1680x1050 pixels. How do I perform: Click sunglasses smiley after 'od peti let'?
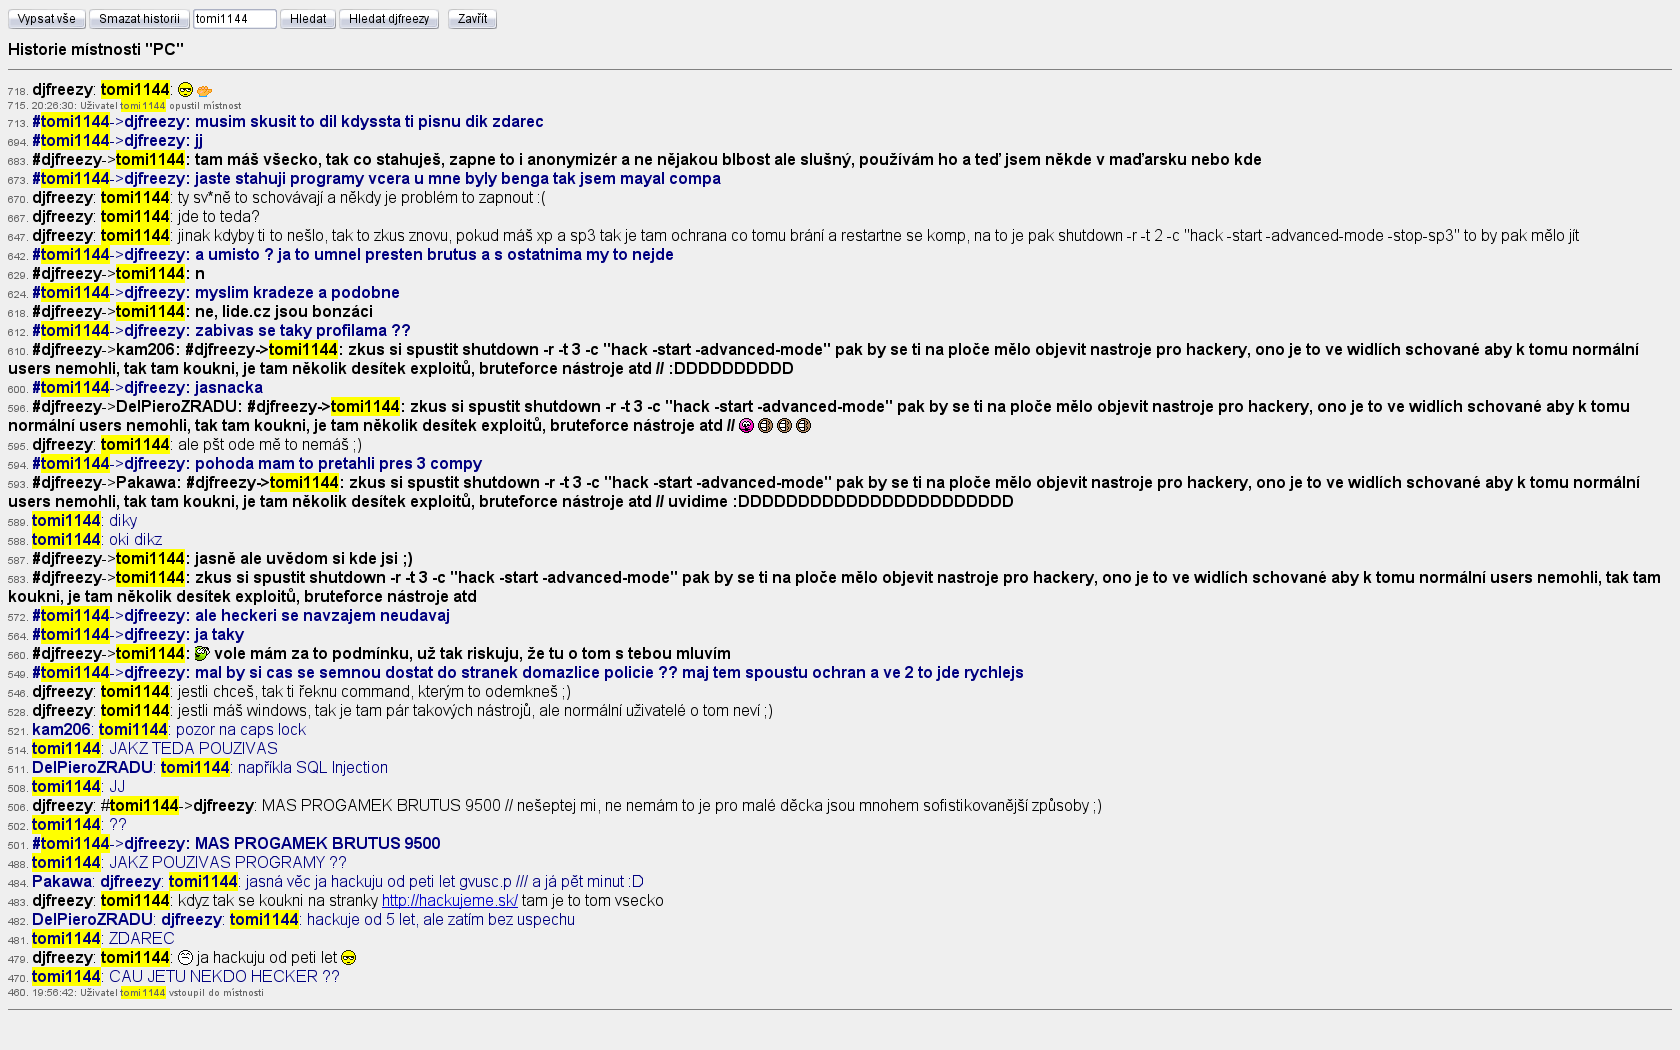click(349, 958)
